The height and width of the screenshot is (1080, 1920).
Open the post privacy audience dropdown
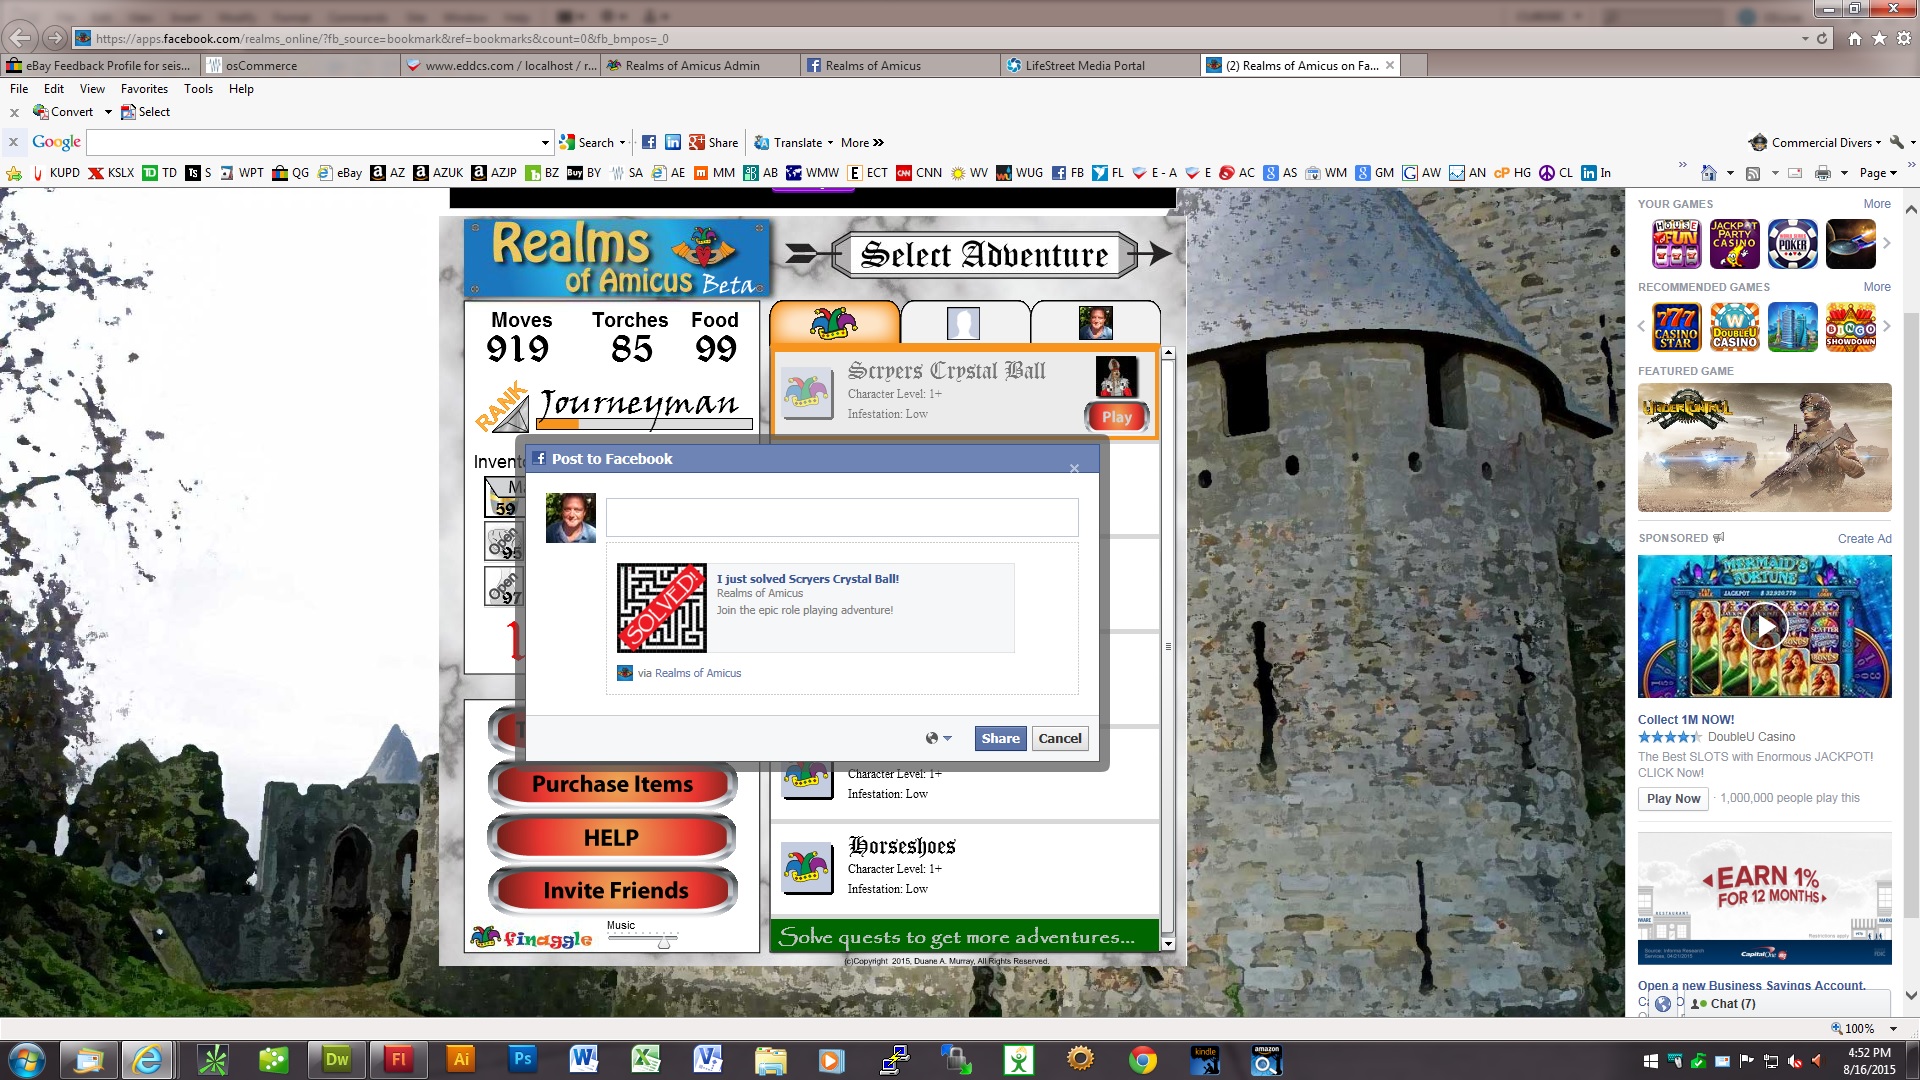click(x=938, y=739)
